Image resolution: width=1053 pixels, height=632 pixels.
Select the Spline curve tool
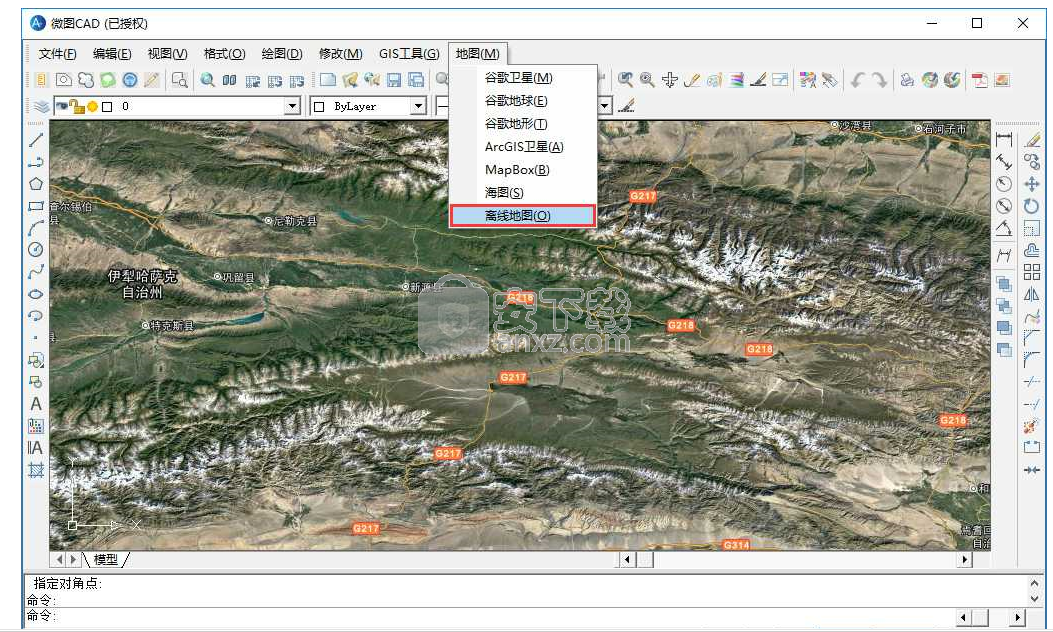coord(36,272)
